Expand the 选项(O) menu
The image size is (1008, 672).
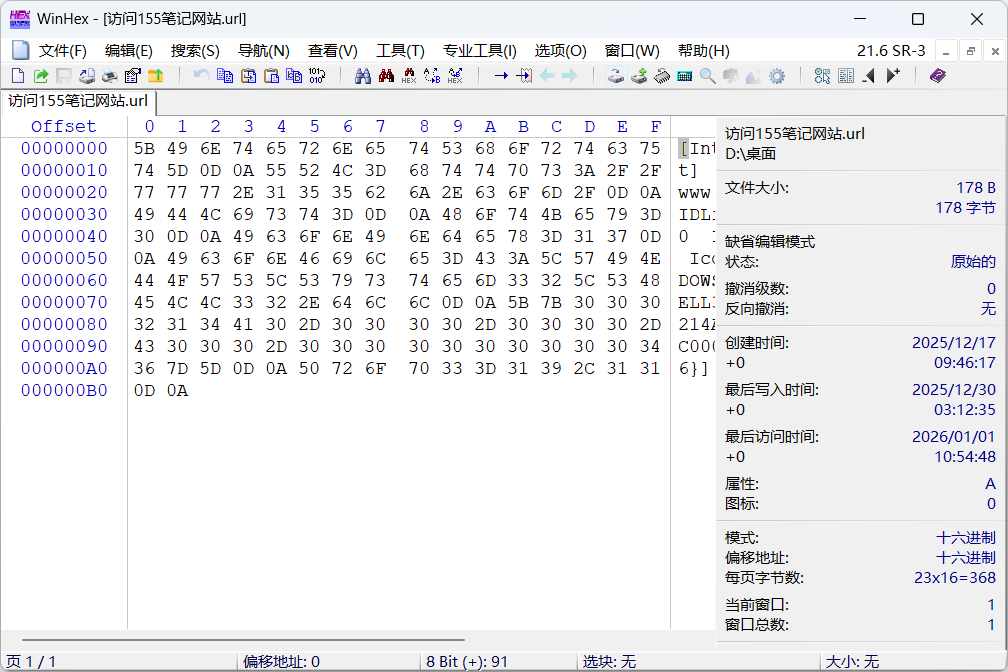tap(560, 51)
